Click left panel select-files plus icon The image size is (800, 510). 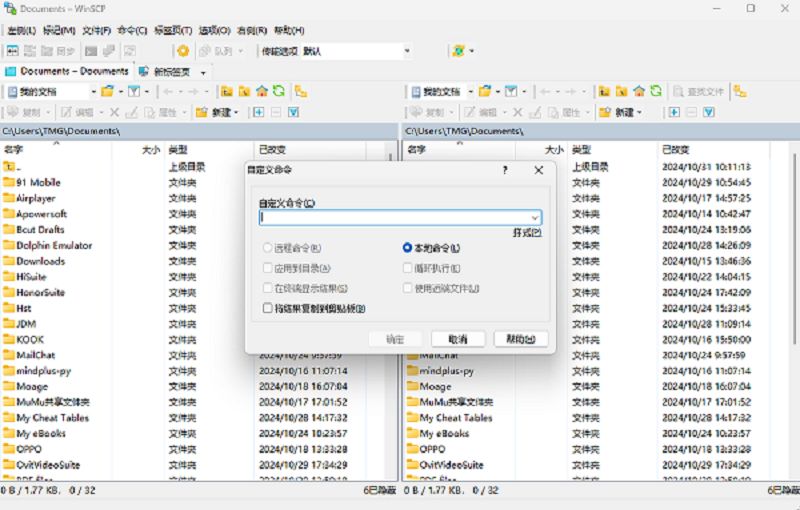click(x=259, y=112)
